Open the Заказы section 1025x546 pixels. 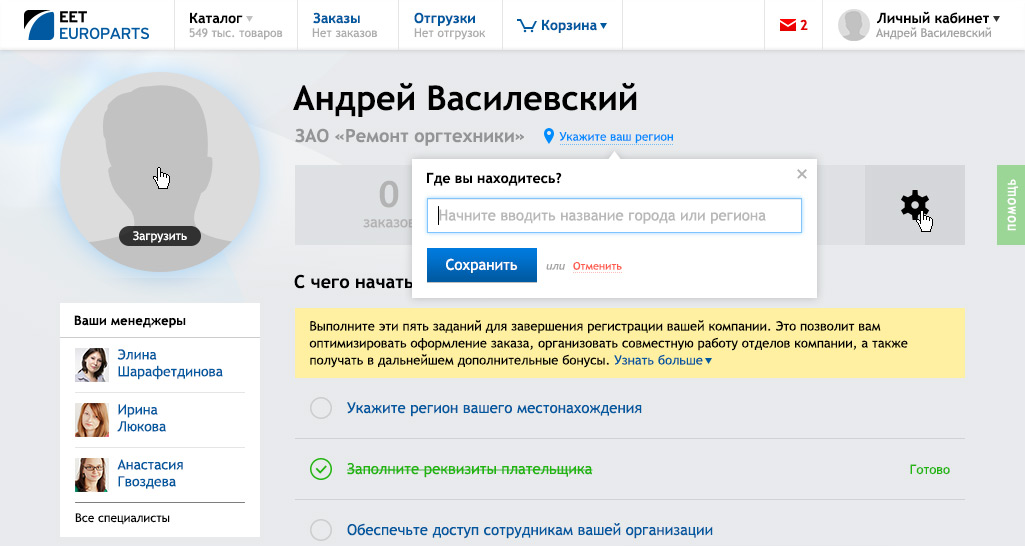[336, 18]
